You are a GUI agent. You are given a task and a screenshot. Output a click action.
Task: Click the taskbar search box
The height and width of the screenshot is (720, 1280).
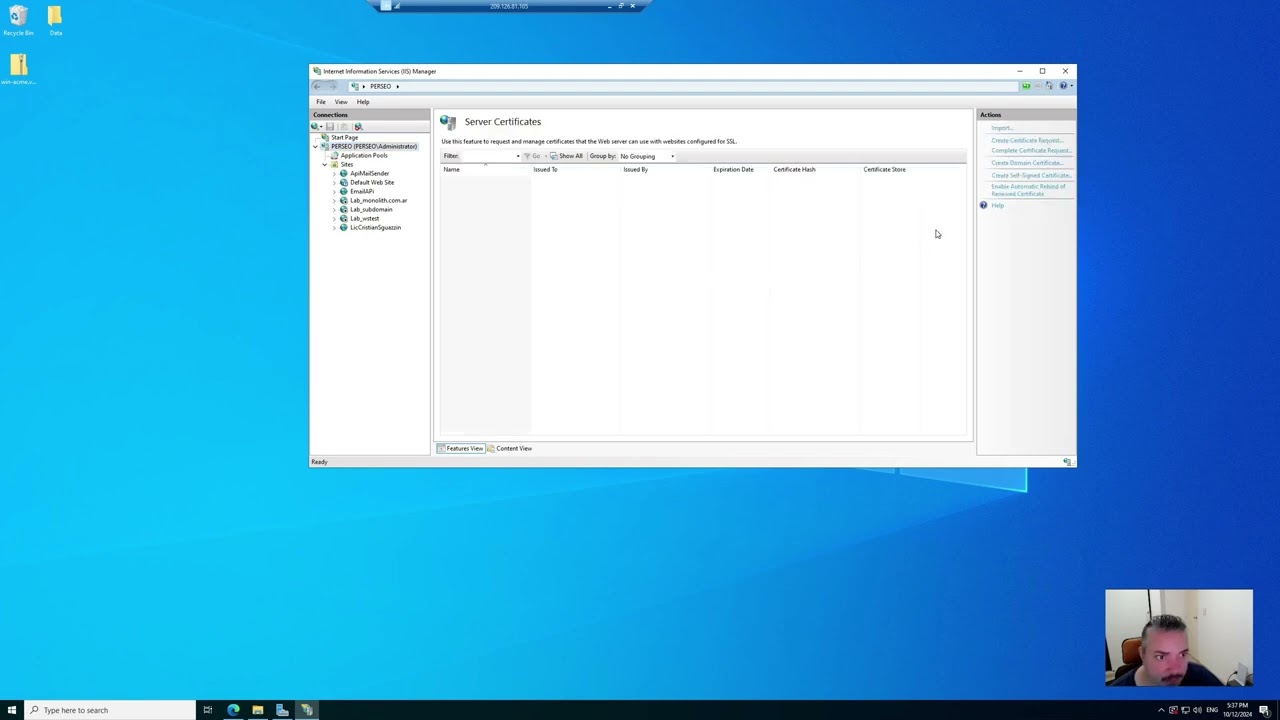tap(110, 710)
